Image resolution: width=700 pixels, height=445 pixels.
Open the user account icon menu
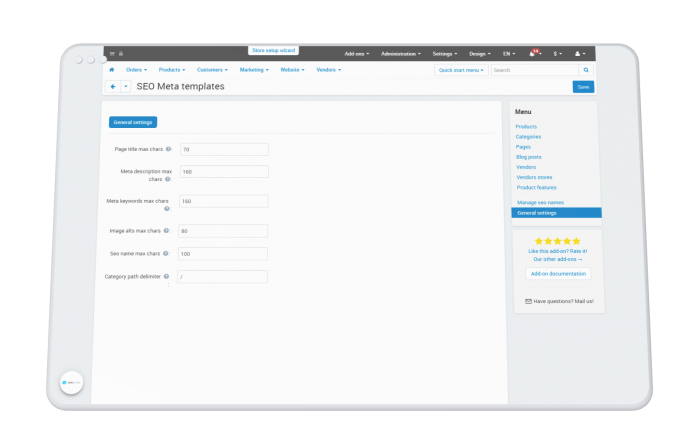(580, 54)
